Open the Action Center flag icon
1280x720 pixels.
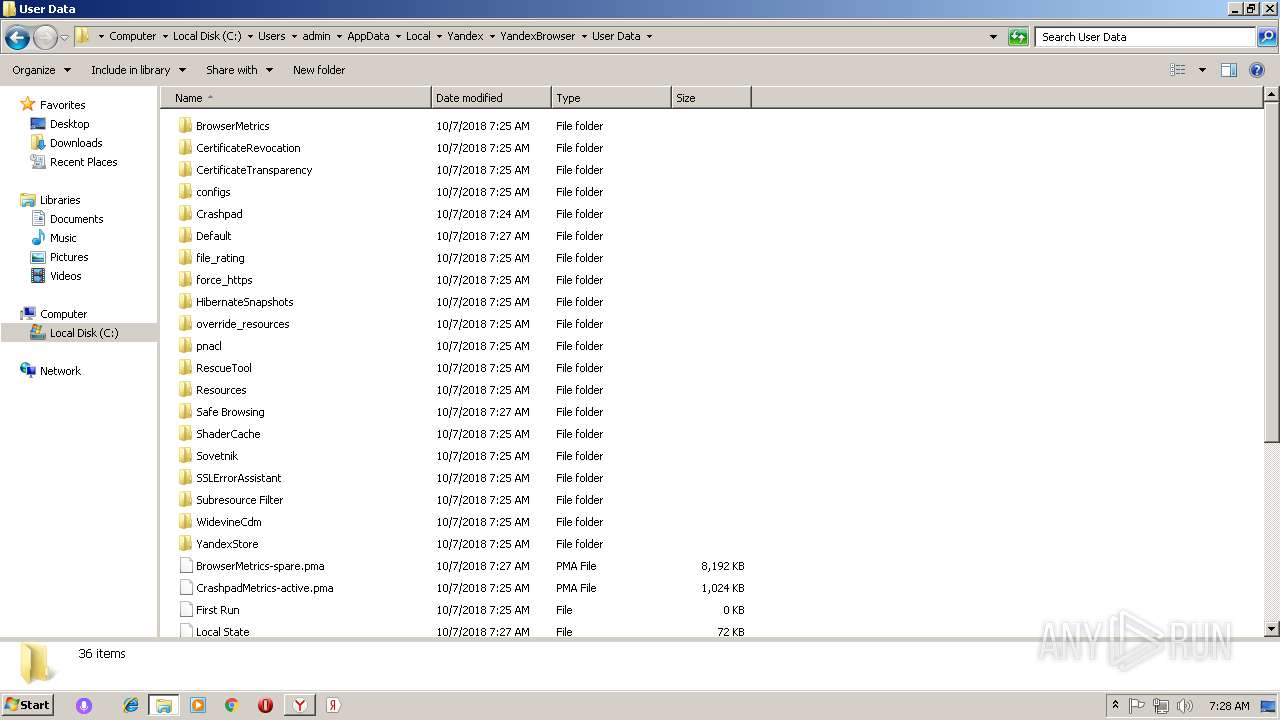click(x=1137, y=706)
